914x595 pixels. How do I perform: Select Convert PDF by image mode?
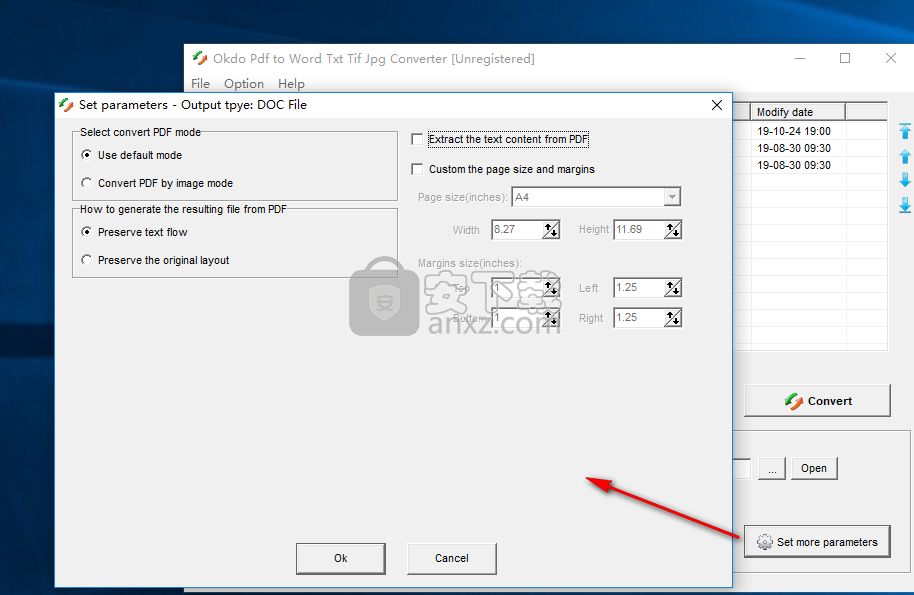tap(87, 183)
